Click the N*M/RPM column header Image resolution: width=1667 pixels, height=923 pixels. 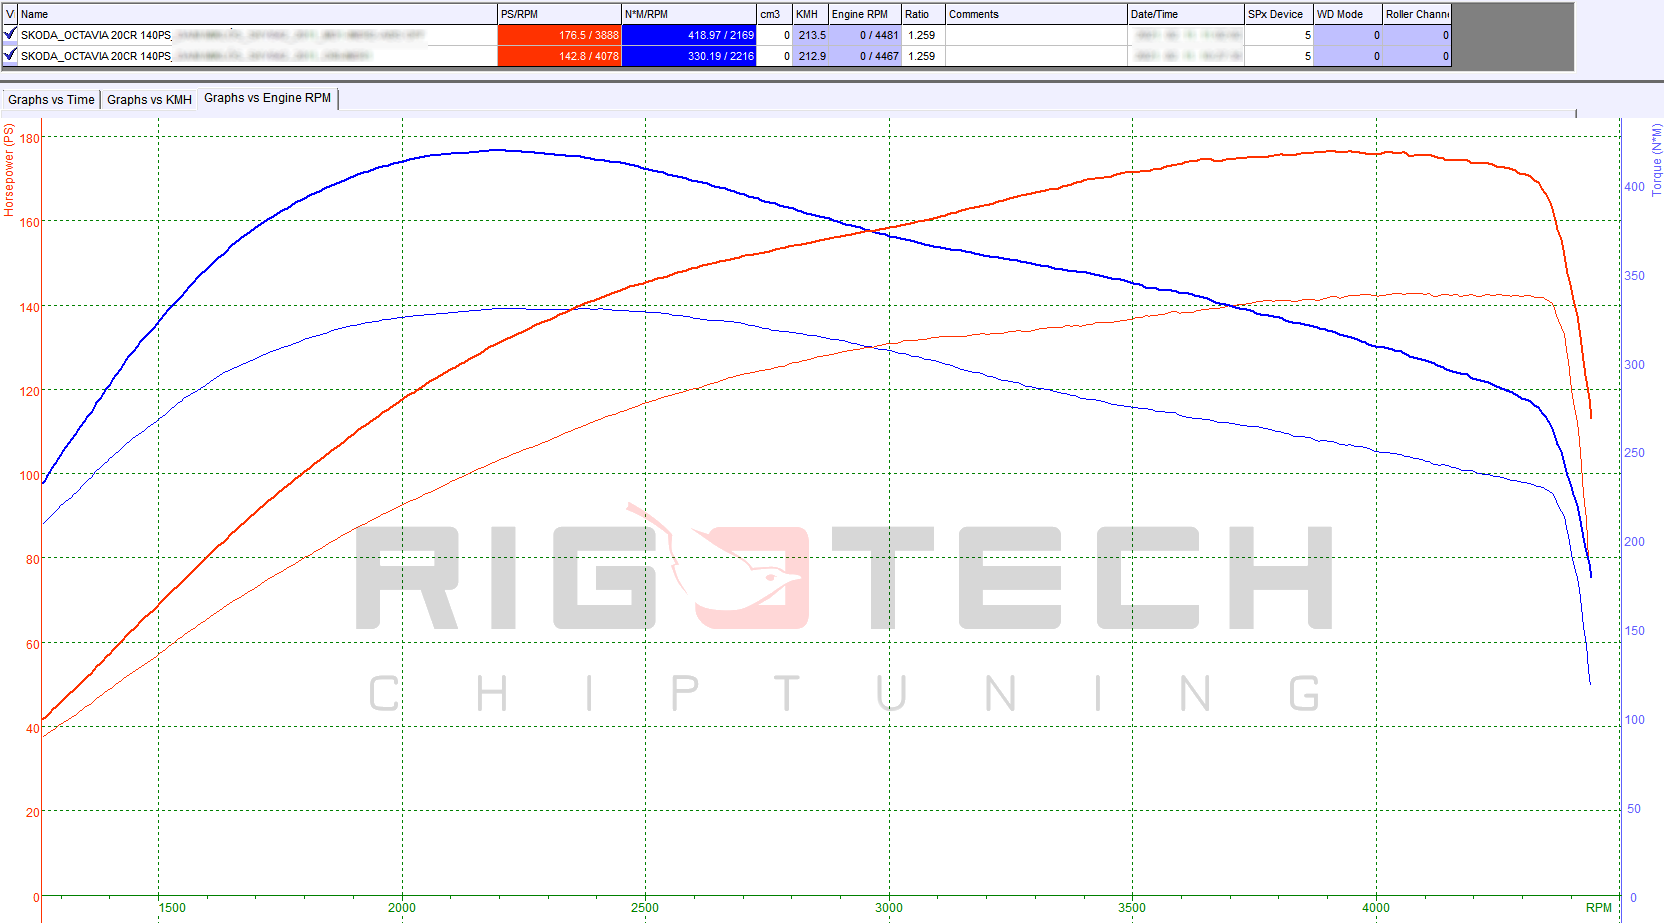(x=688, y=14)
